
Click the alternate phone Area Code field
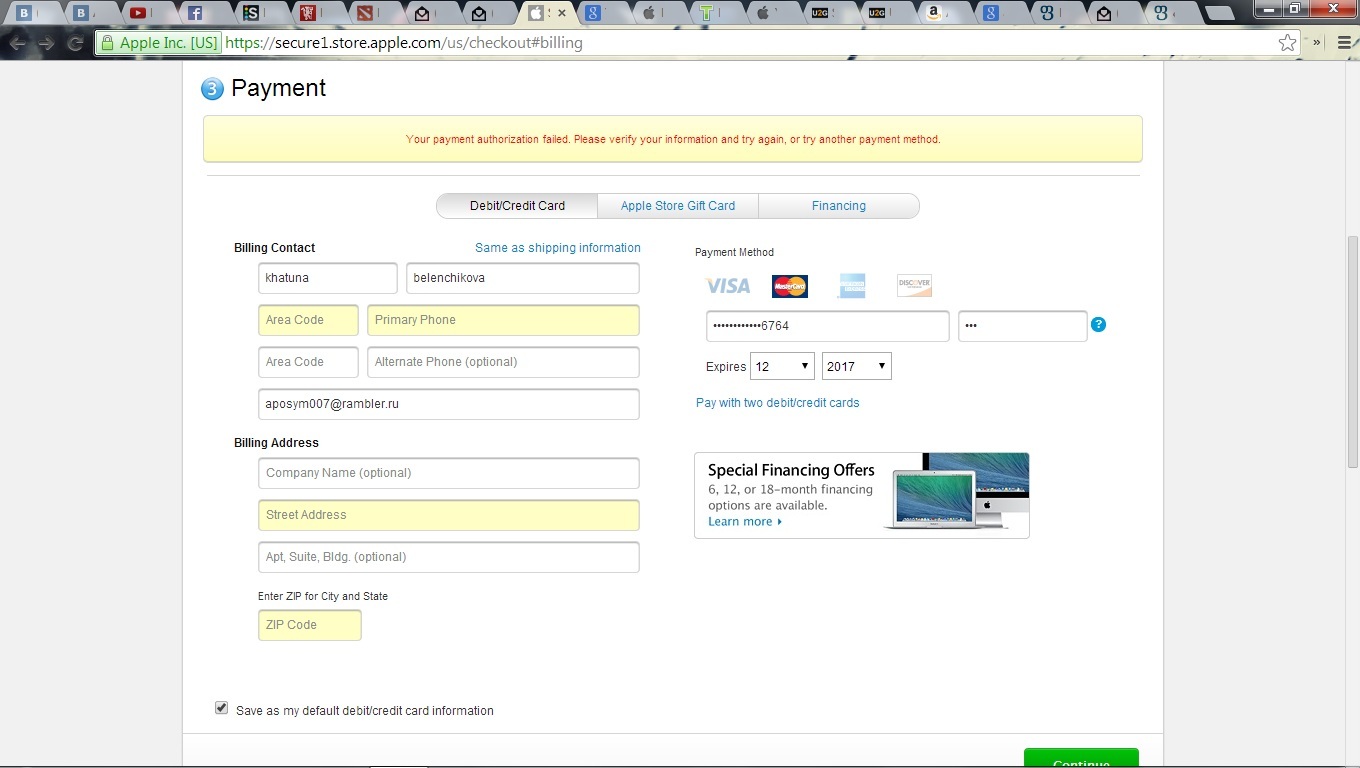[308, 362]
